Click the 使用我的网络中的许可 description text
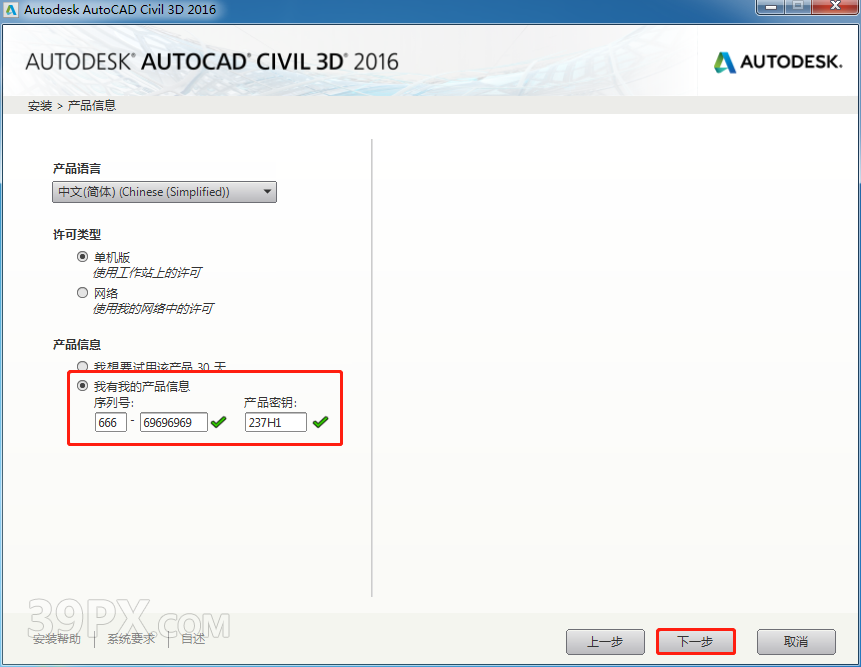The image size is (861, 667). [153, 309]
